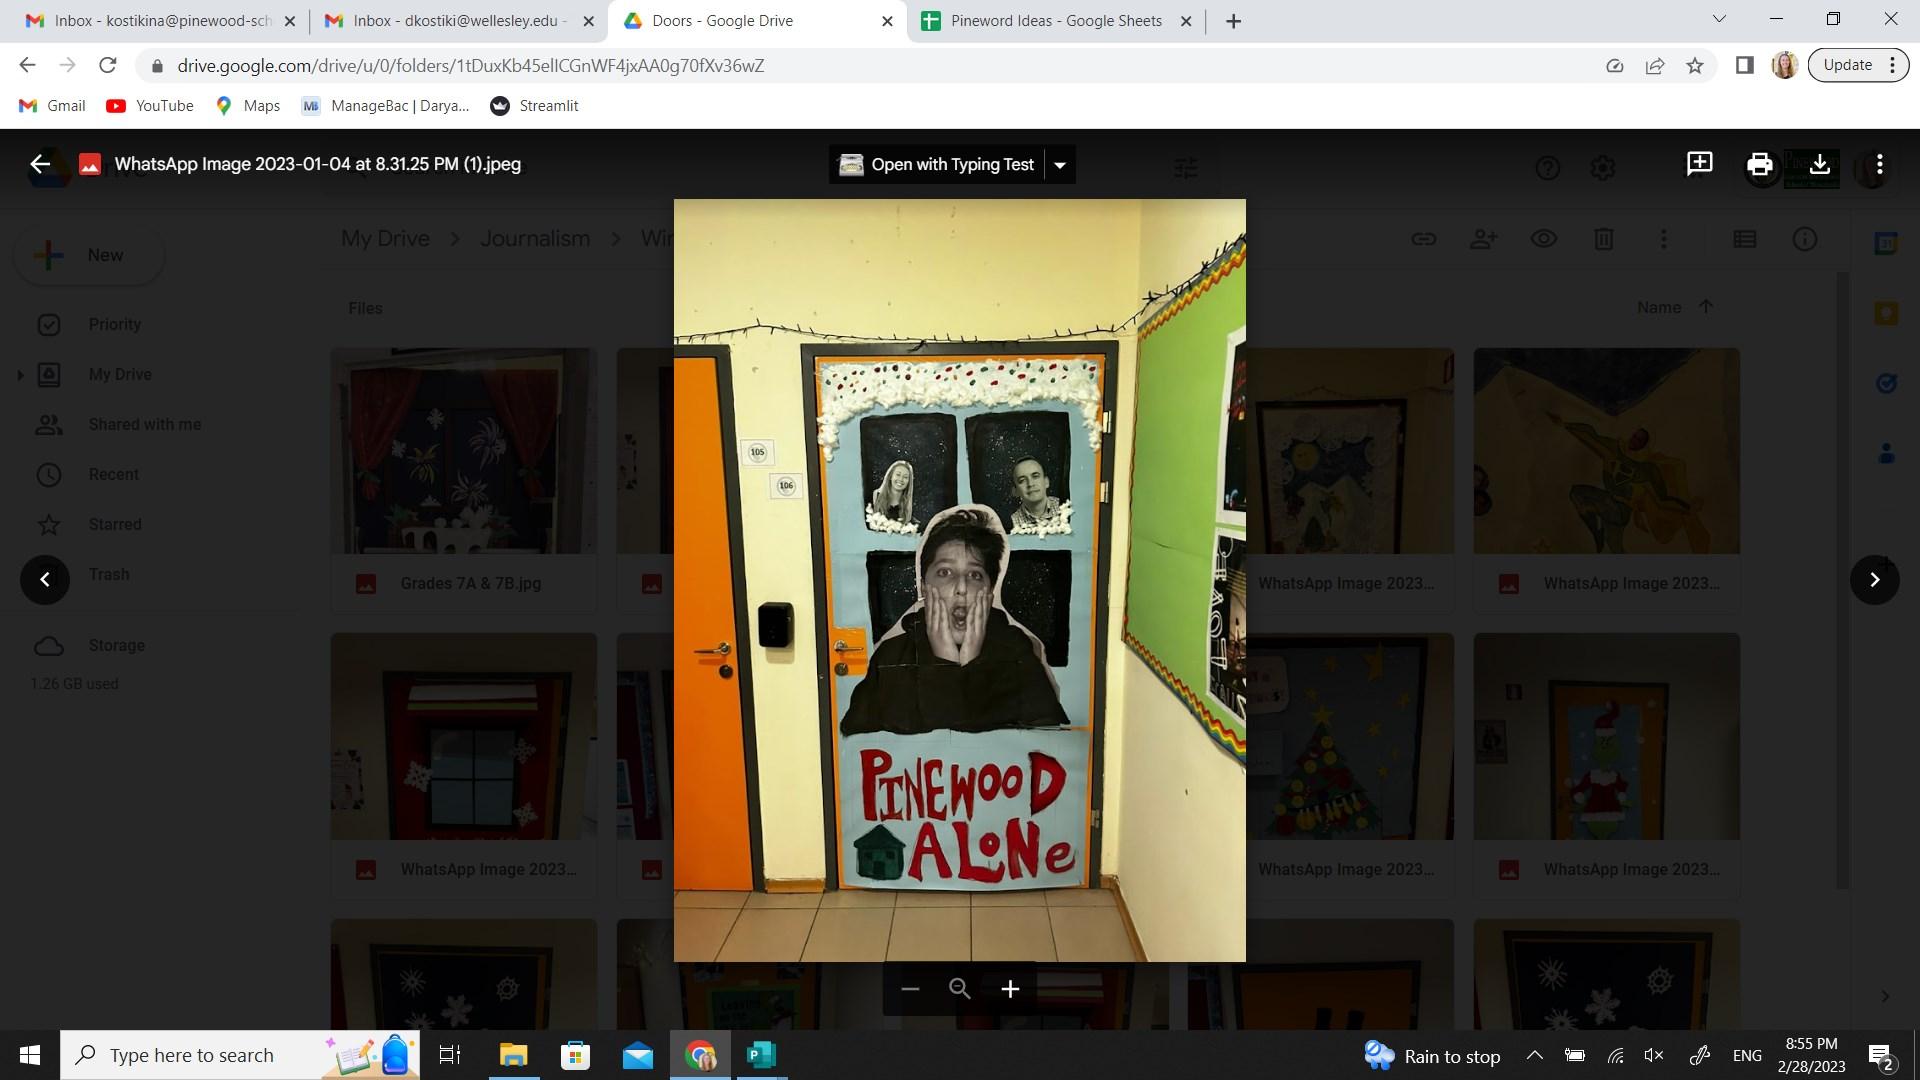This screenshot has width=1920, height=1080.
Task: Switch to Pineword Ideas Google Sheets tab
Action: coord(1055,21)
